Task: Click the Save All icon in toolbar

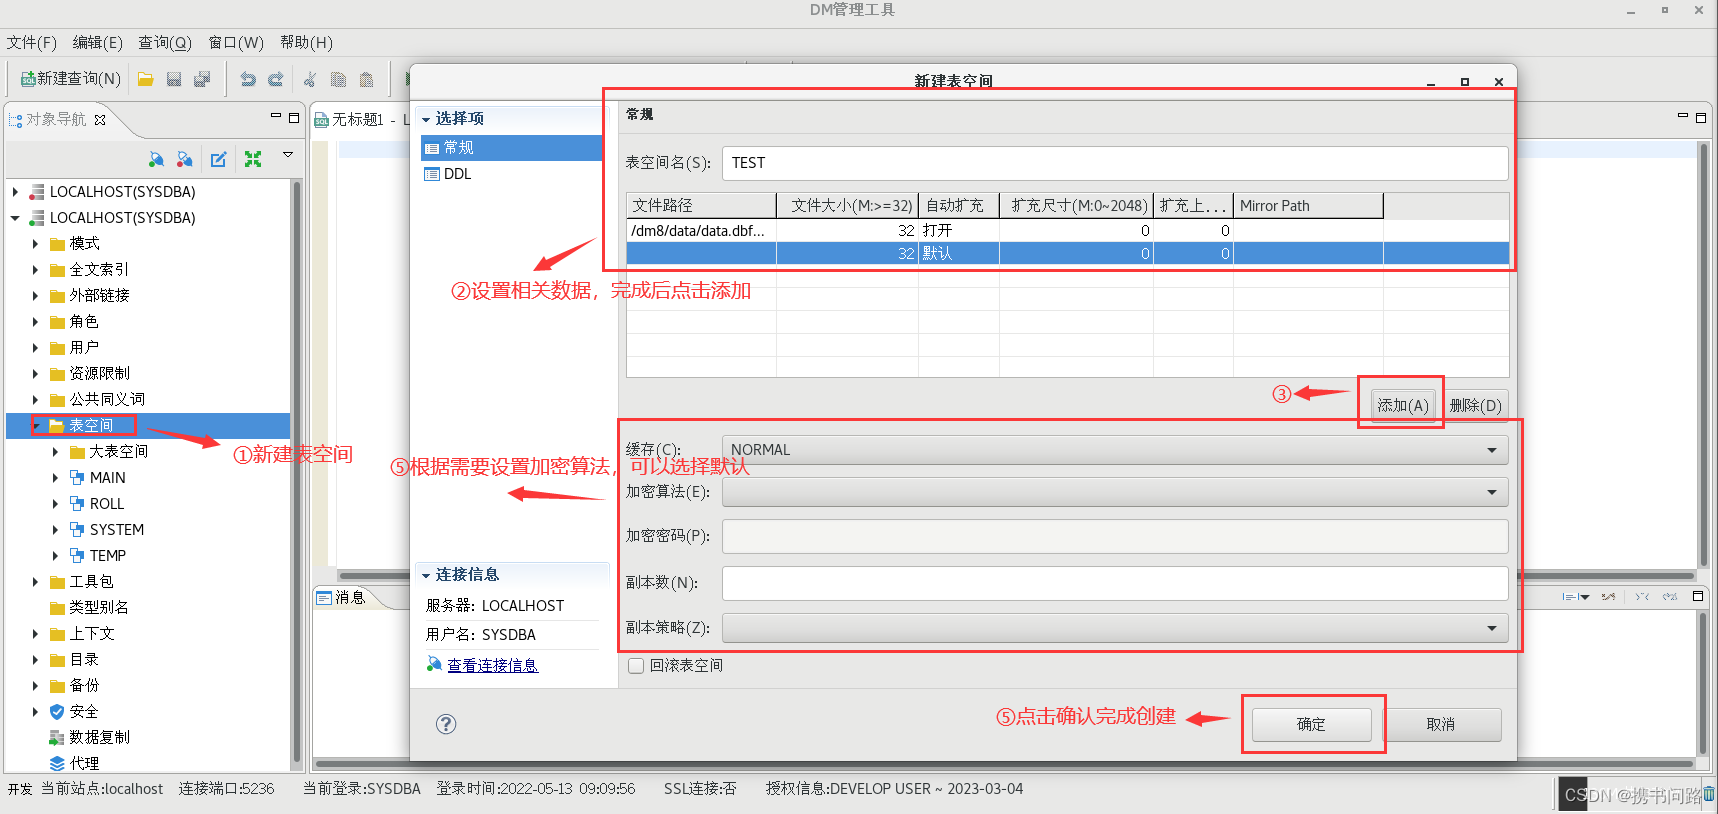Action: [202, 79]
